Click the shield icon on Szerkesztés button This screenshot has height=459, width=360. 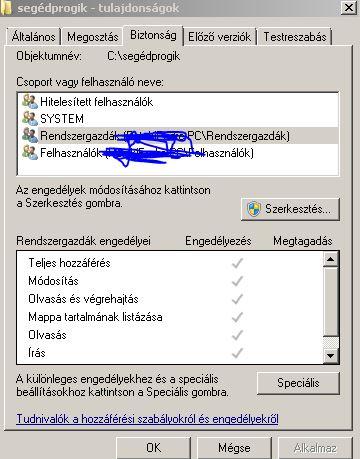pyautogui.click(x=254, y=209)
